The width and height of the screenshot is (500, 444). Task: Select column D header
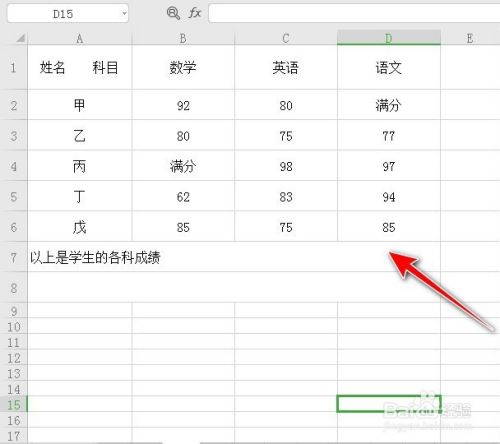(x=389, y=38)
